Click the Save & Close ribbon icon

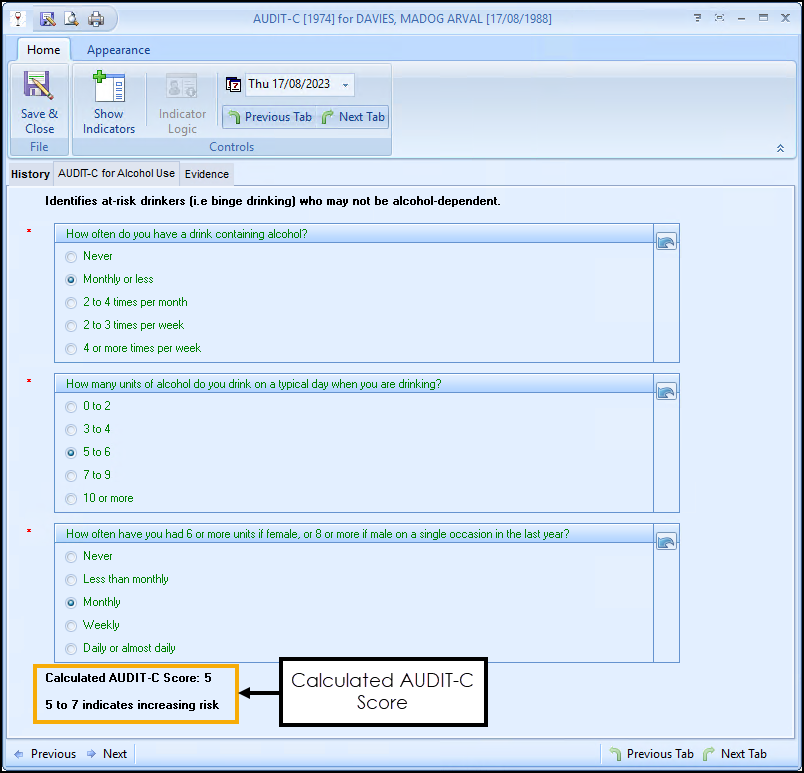point(39,103)
